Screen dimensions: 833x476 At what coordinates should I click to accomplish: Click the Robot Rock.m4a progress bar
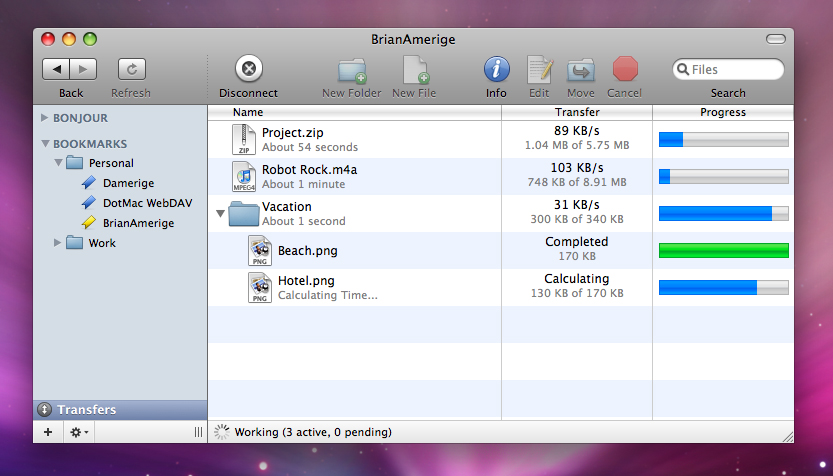(724, 176)
